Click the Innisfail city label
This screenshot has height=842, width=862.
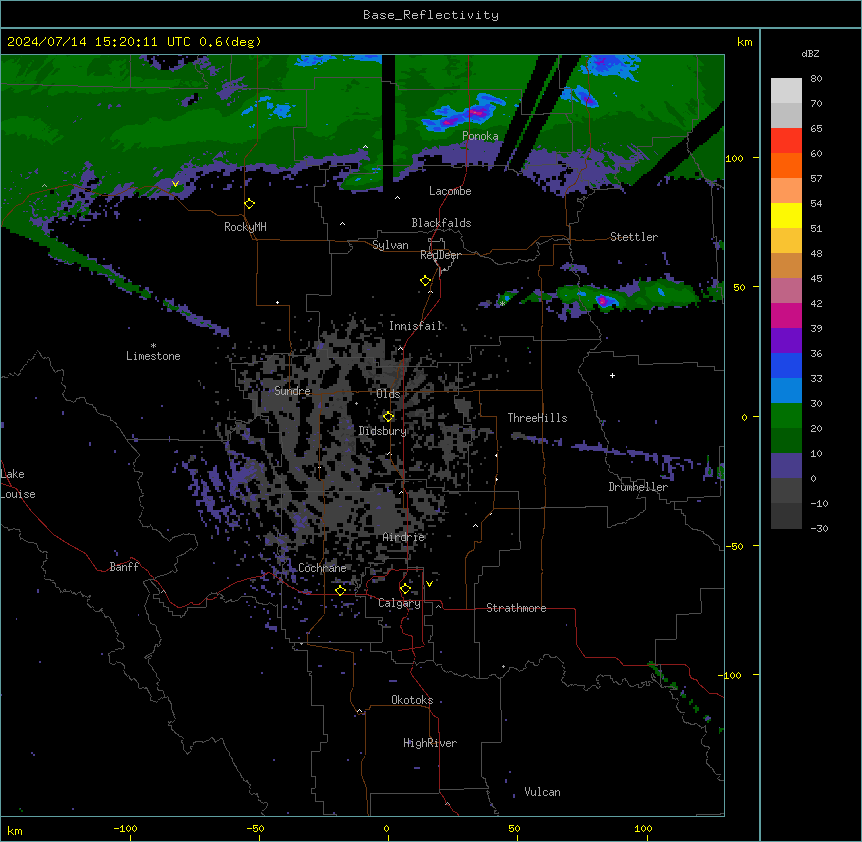tap(416, 326)
